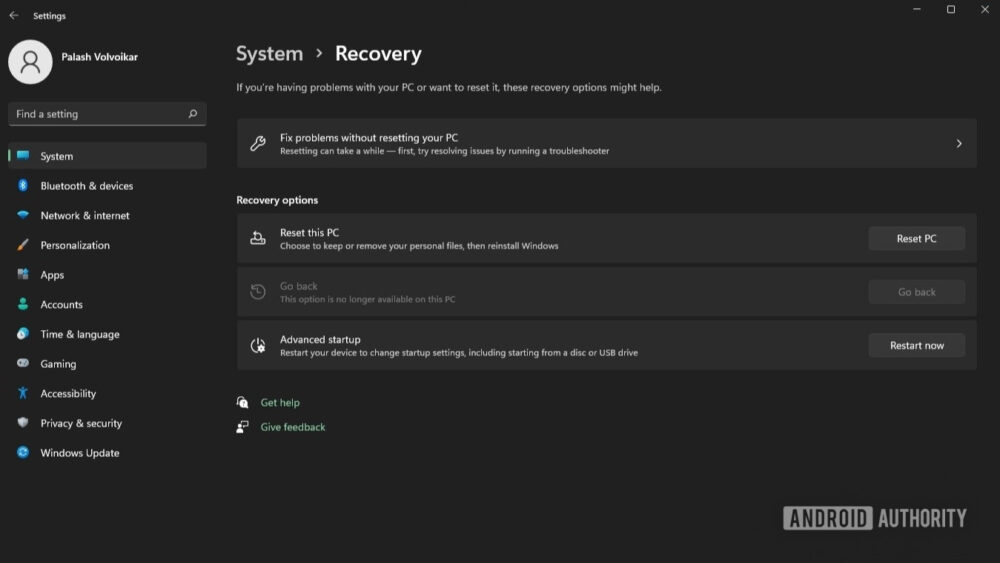Click the Bluetooth & devices icon
1000x563 pixels.
click(23, 186)
